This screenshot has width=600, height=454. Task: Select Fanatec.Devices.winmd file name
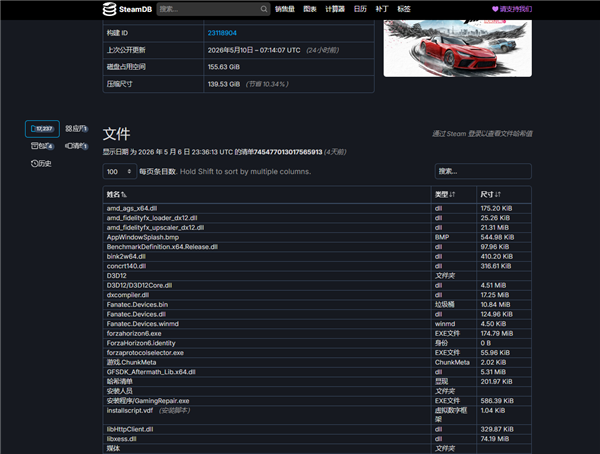[x=143, y=323]
